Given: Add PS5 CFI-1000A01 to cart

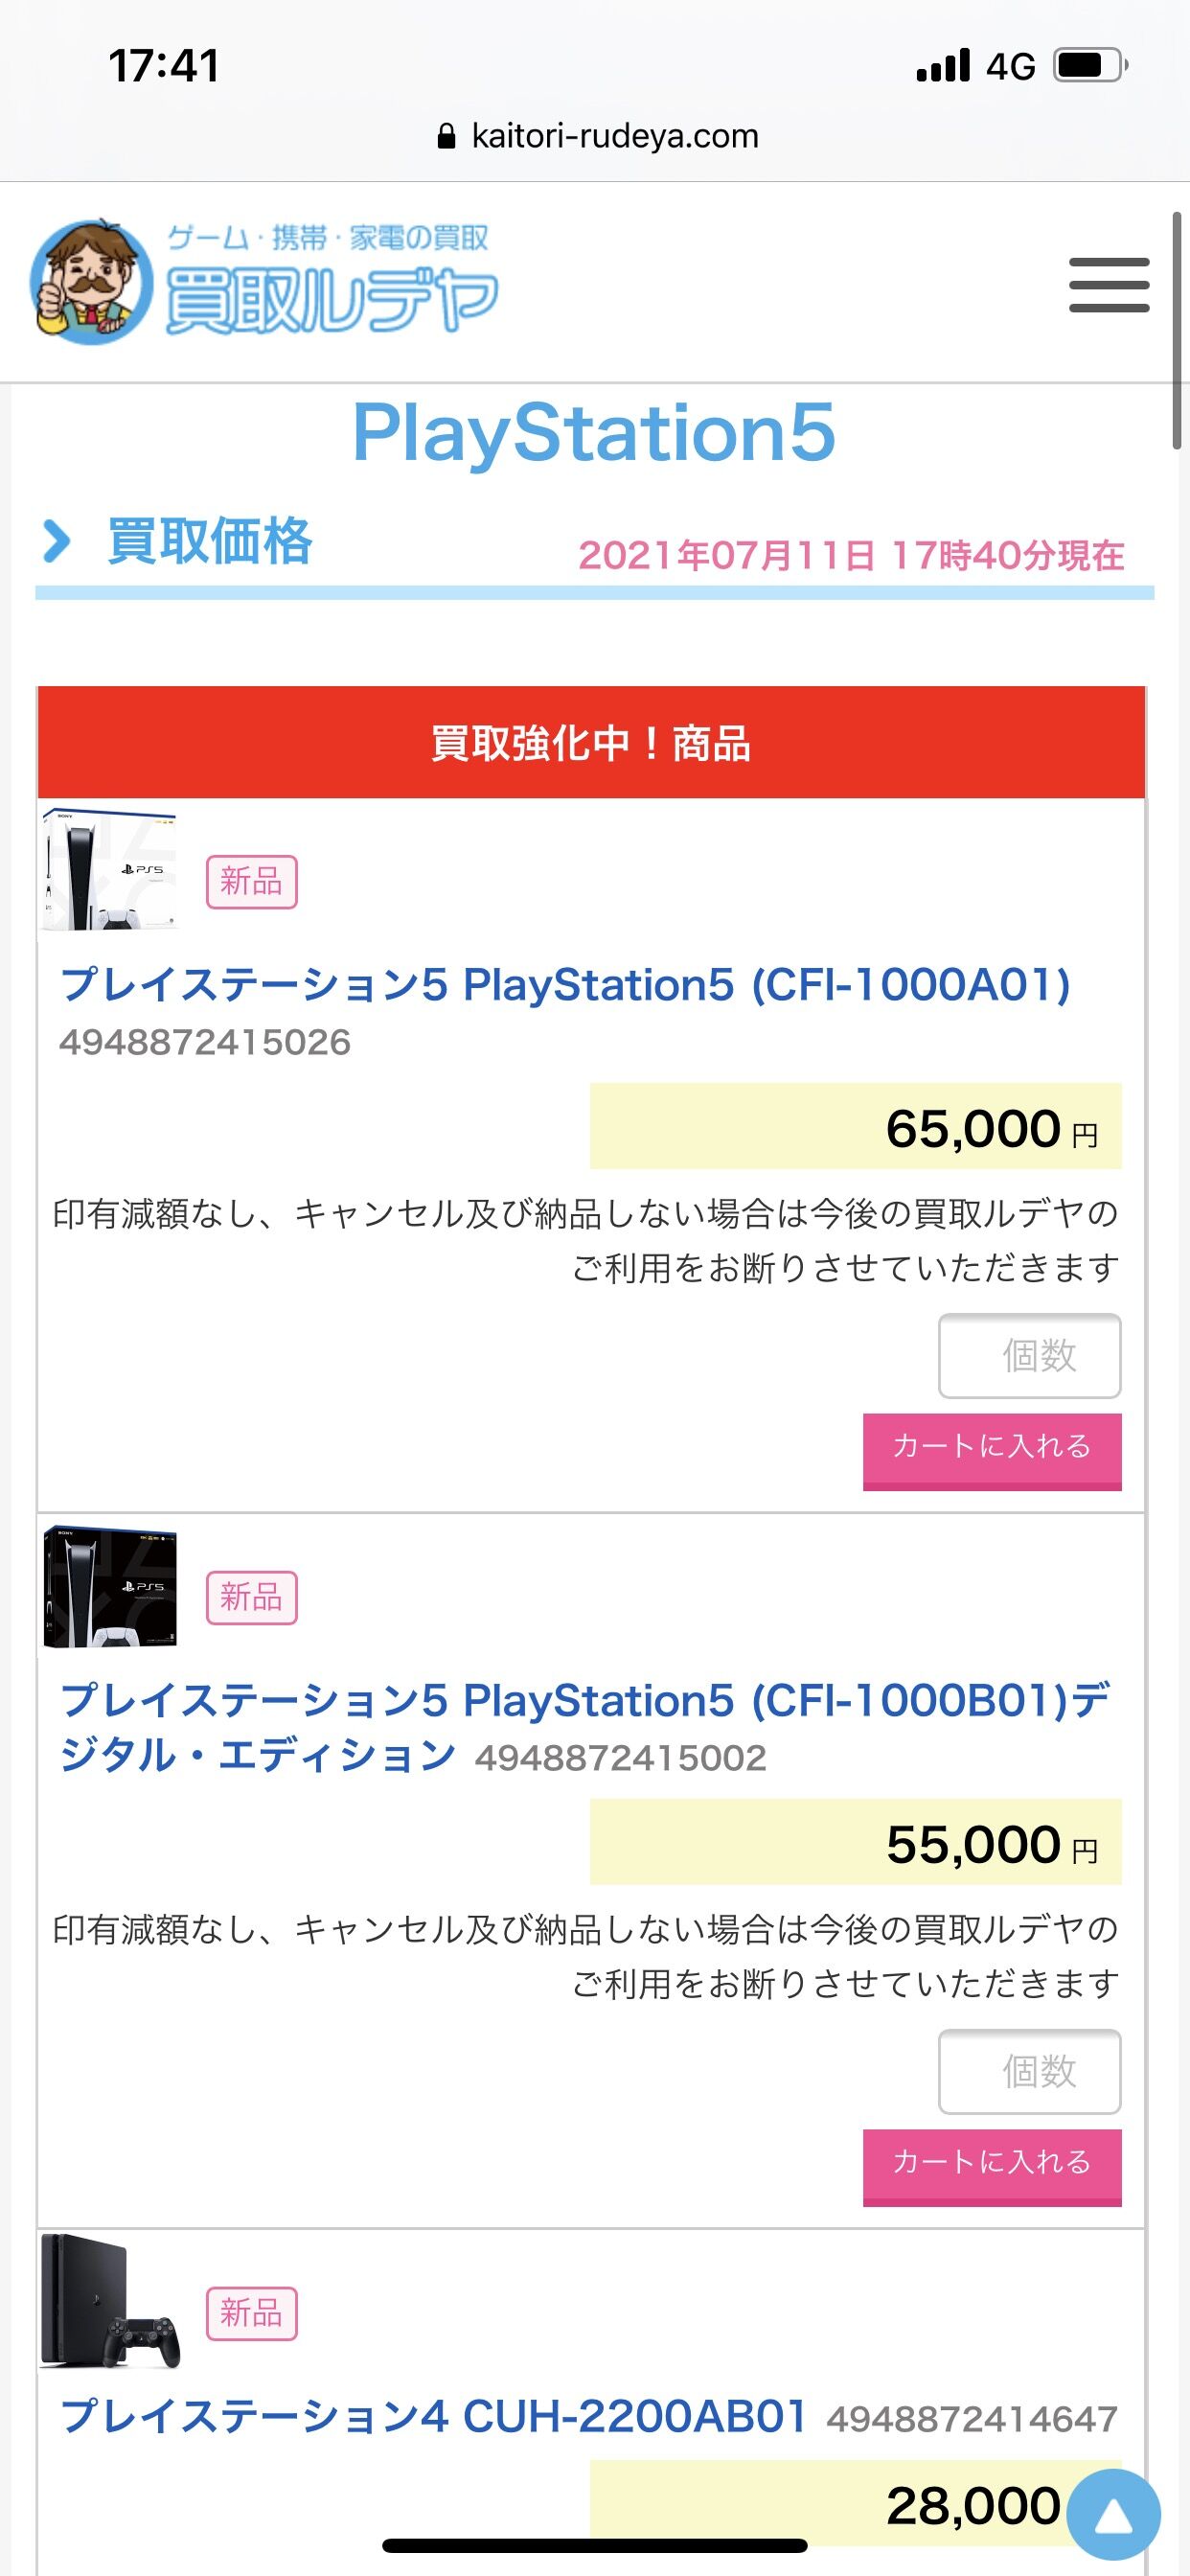Looking at the screenshot, I should (x=991, y=1450).
